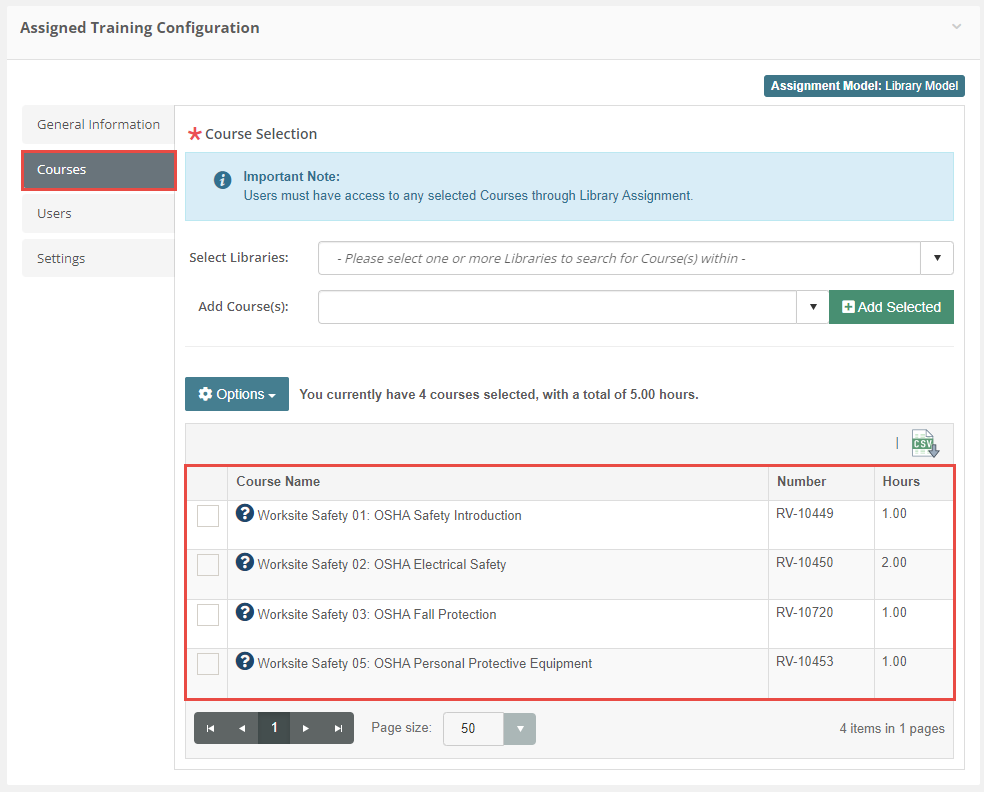Click Worksite Safety 01: OSHA Safety Introduction

(x=390, y=515)
